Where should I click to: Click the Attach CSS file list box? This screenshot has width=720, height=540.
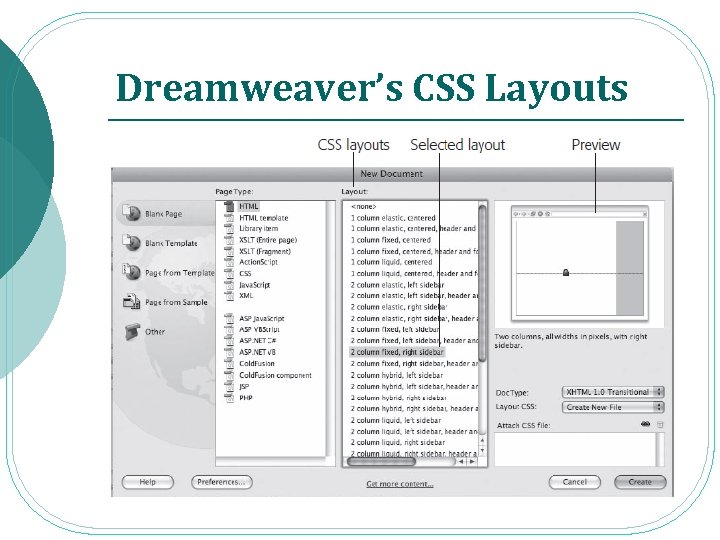click(579, 449)
